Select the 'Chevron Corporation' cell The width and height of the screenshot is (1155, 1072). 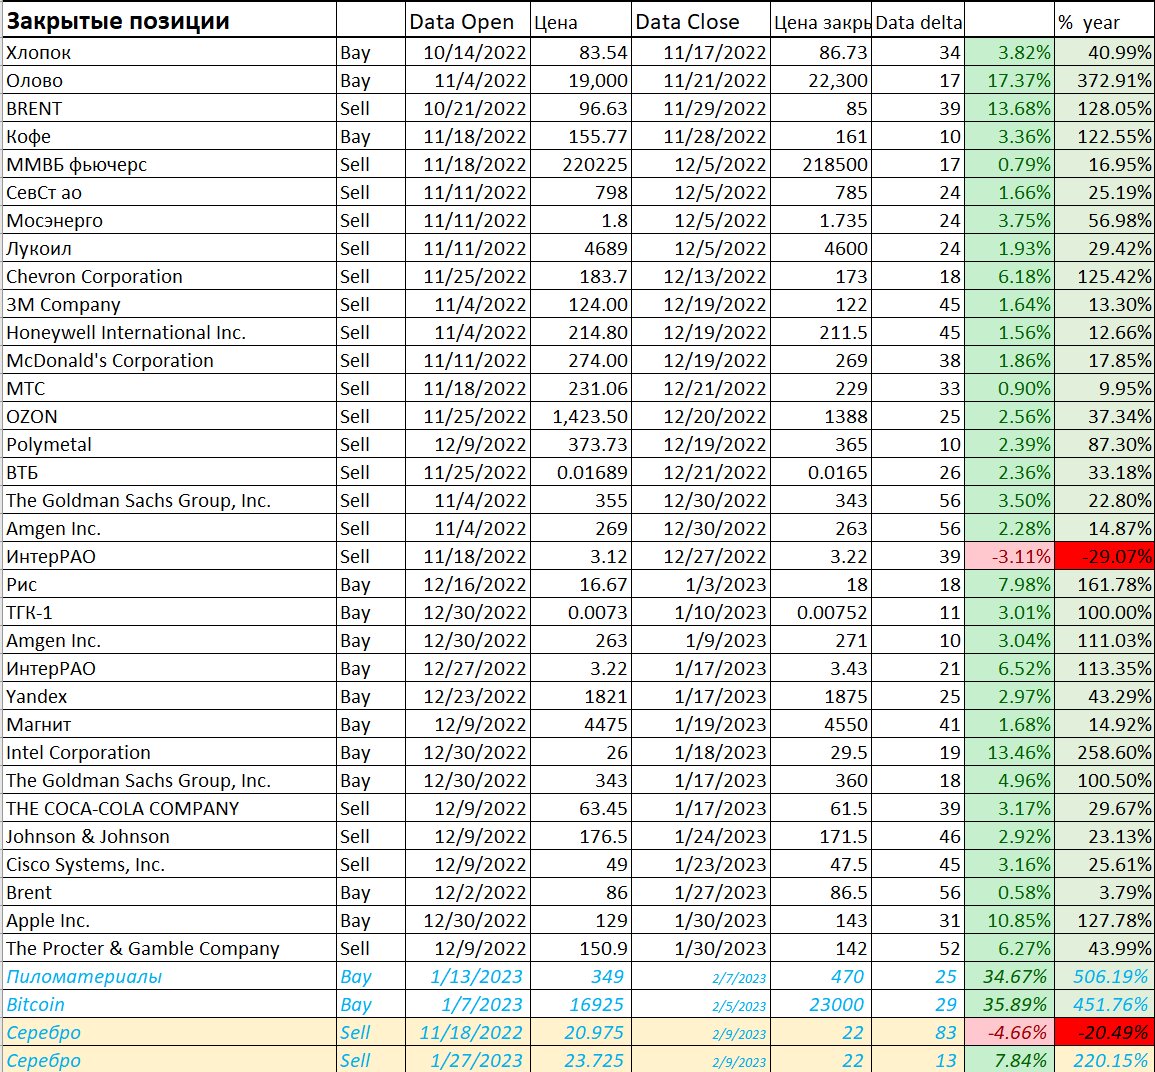(x=169, y=276)
